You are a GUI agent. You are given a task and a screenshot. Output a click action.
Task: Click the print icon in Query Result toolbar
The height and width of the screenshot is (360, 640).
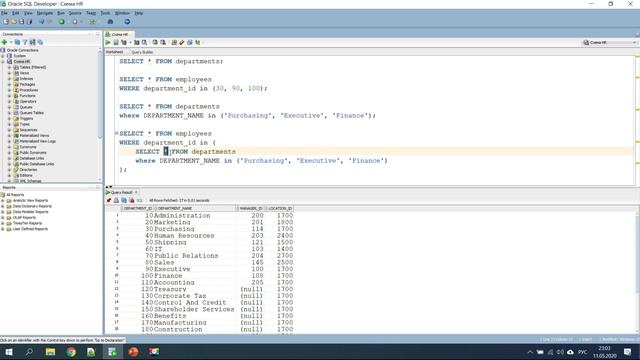tap(116, 200)
